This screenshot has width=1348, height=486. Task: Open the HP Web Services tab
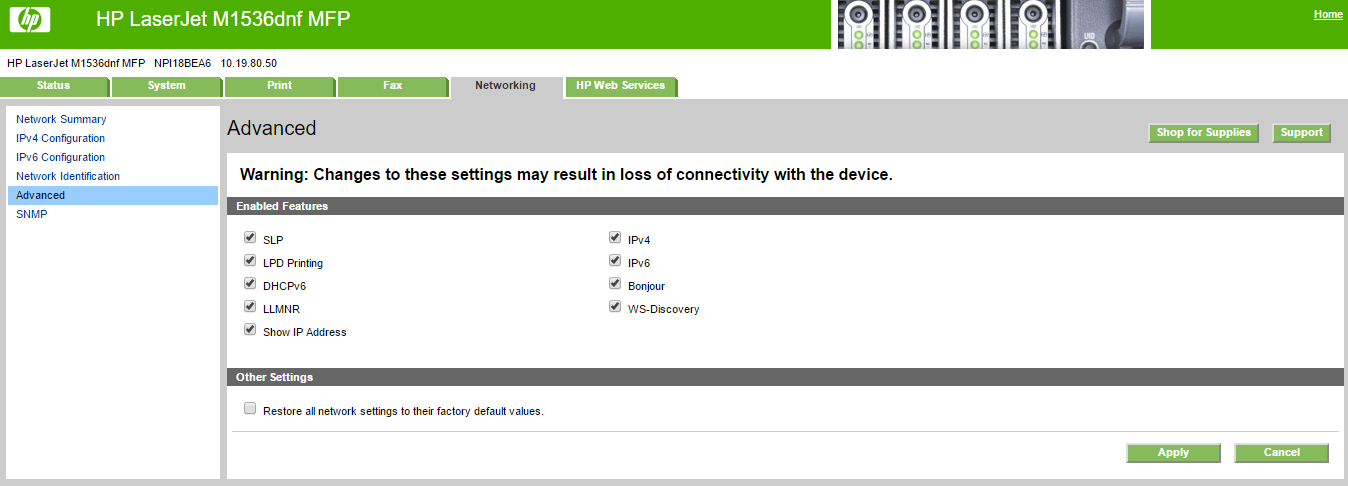[x=620, y=86]
